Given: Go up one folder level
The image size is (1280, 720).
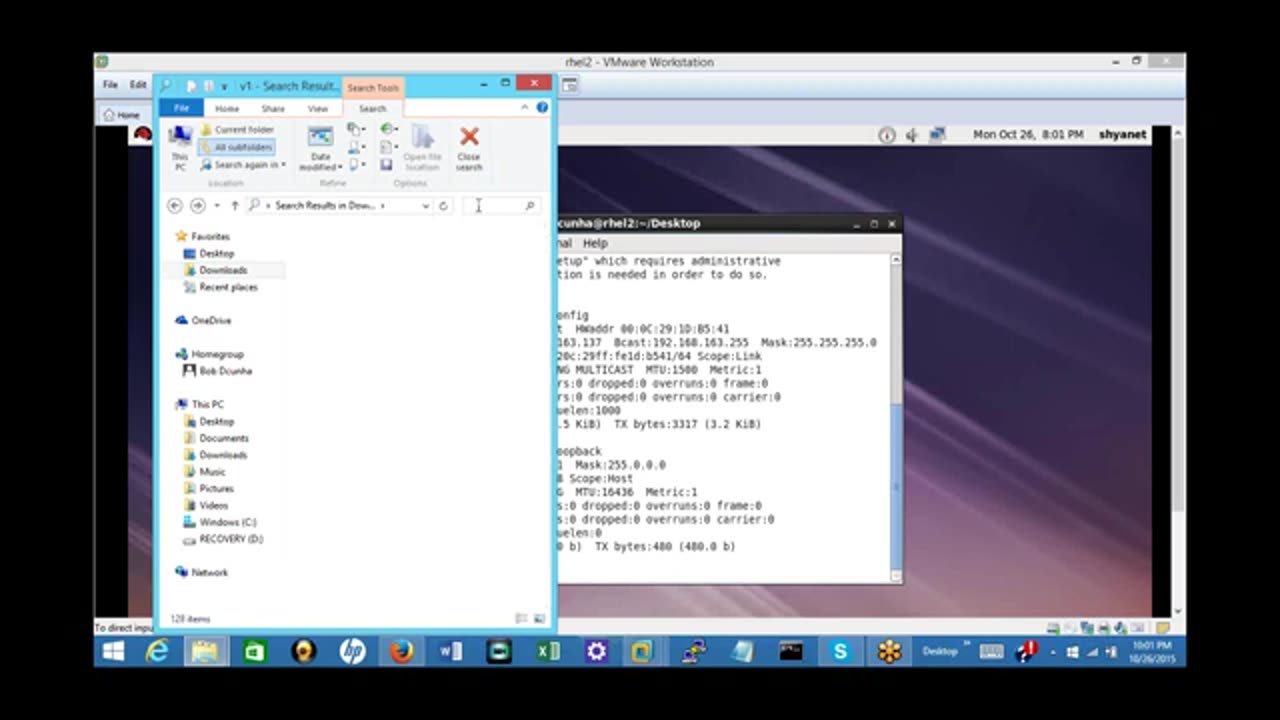Looking at the screenshot, I should (x=235, y=205).
